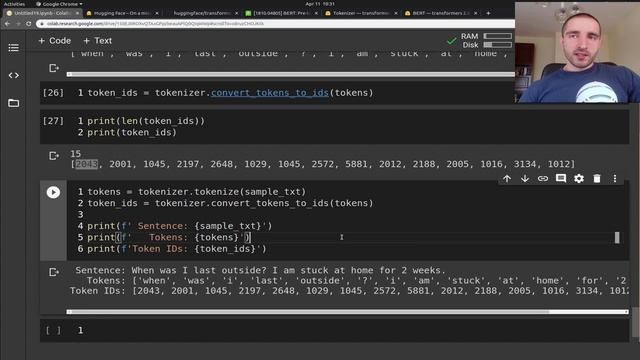640x360 pixels.
Task: Click line 5 print Tokens statement
Action: click(169, 237)
